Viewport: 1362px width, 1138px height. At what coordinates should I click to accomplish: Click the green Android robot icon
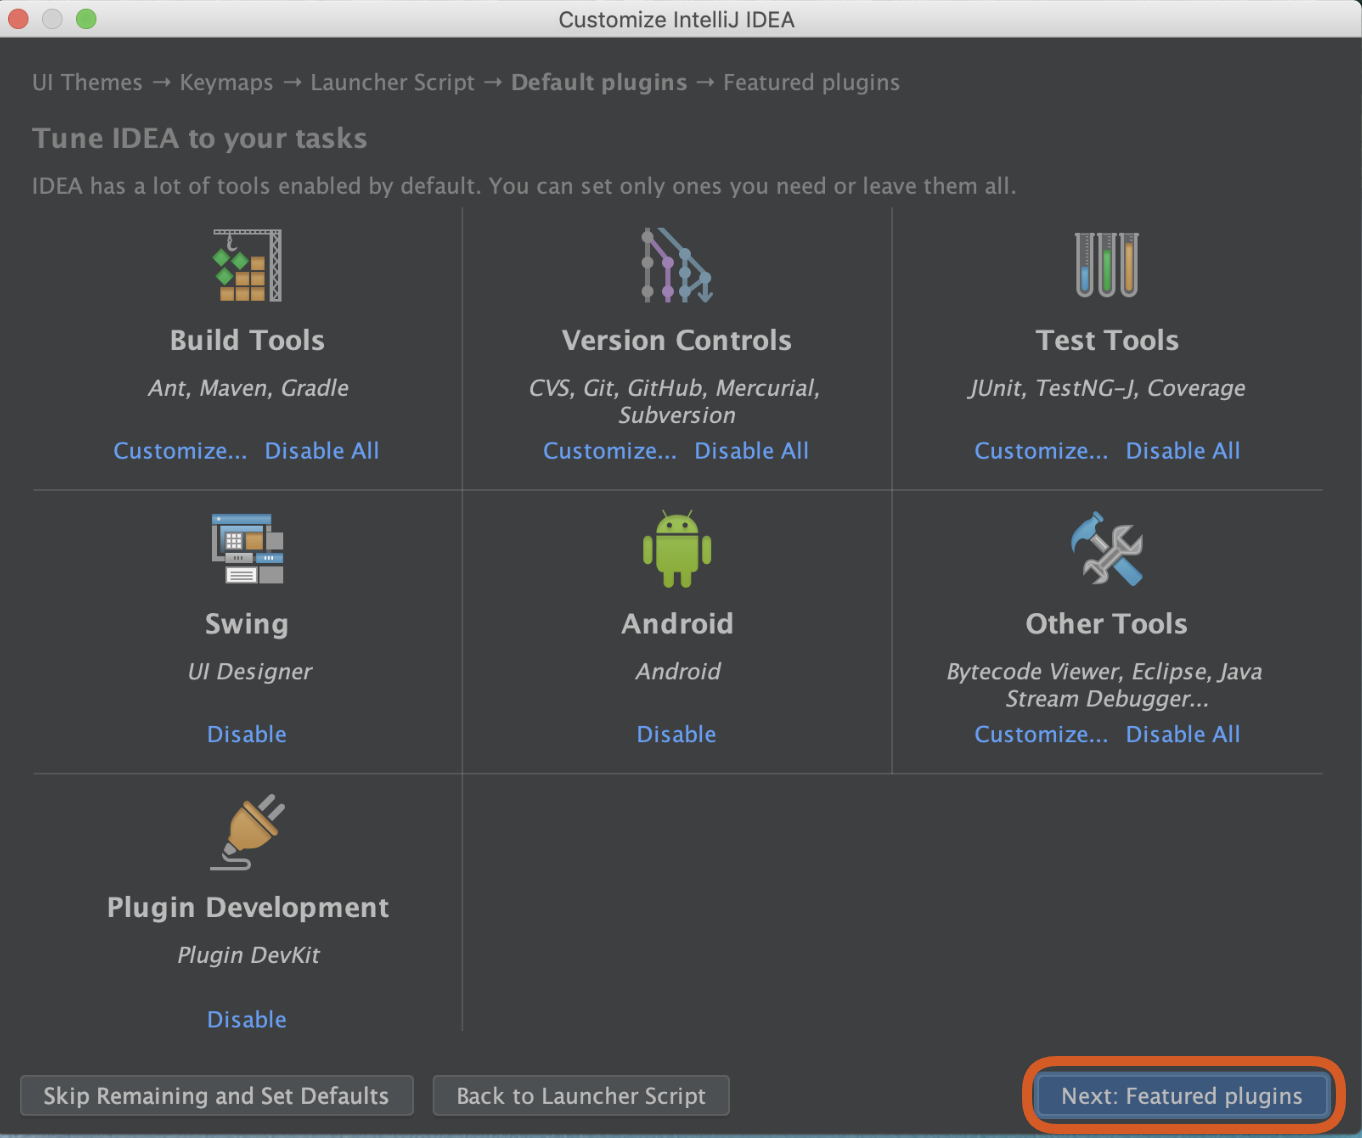677,549
